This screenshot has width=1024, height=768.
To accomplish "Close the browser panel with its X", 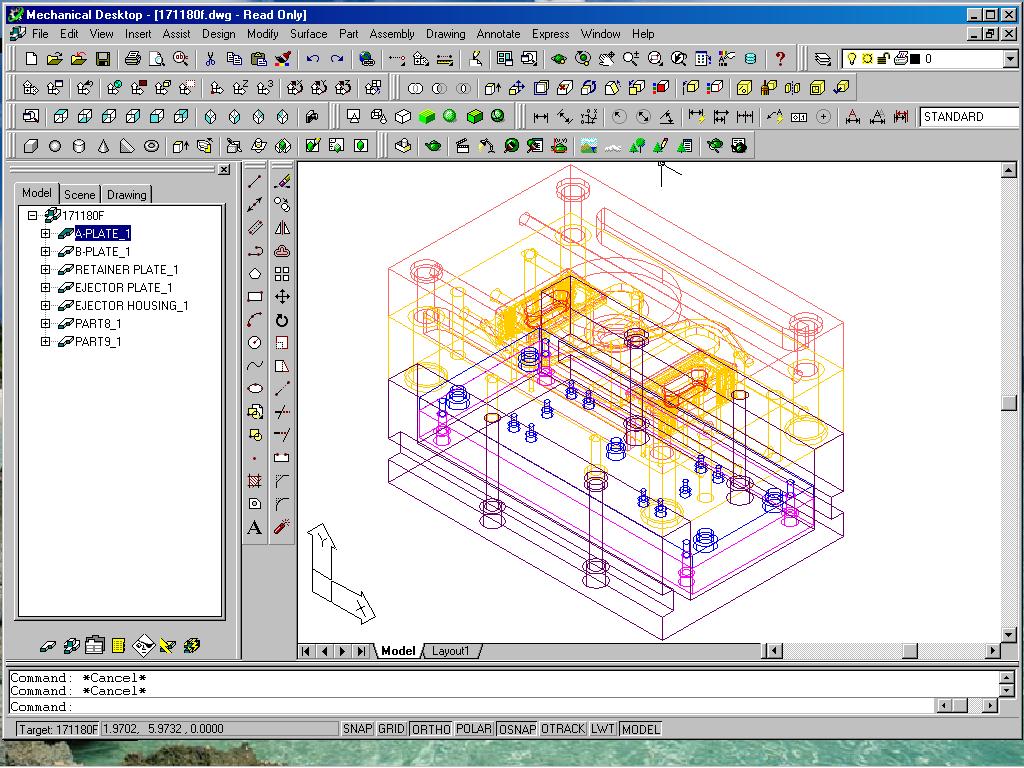I will pos(224,170).
